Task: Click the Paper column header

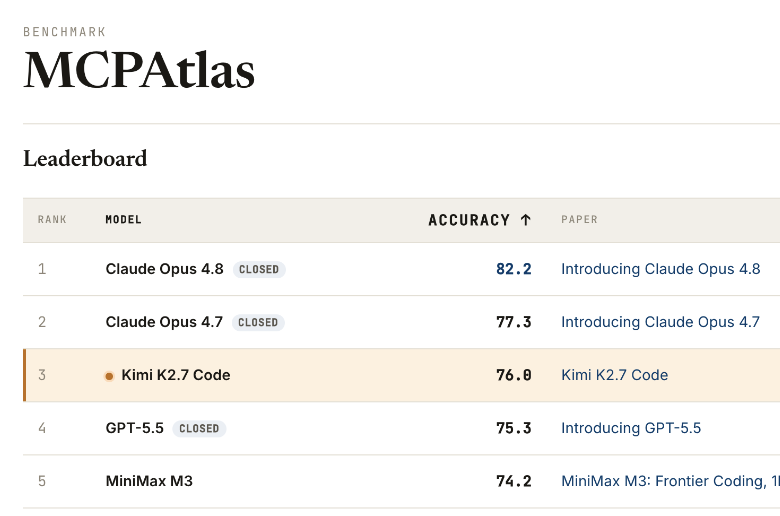Action: click(580, 219)
